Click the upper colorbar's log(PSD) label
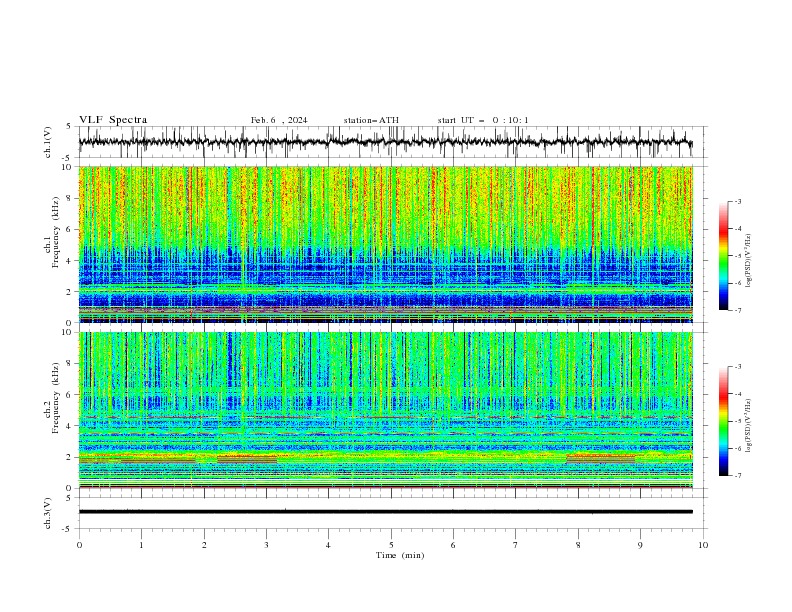This screenshot has width=792, height=612. coord(748,261)
